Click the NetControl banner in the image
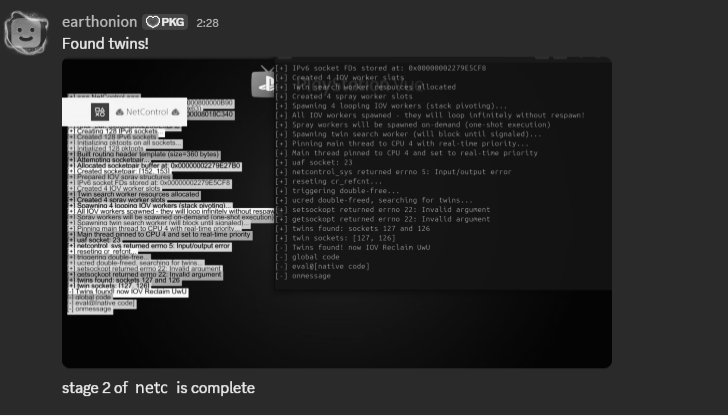Screen dimensions: 728x416 tap(124, 112)
